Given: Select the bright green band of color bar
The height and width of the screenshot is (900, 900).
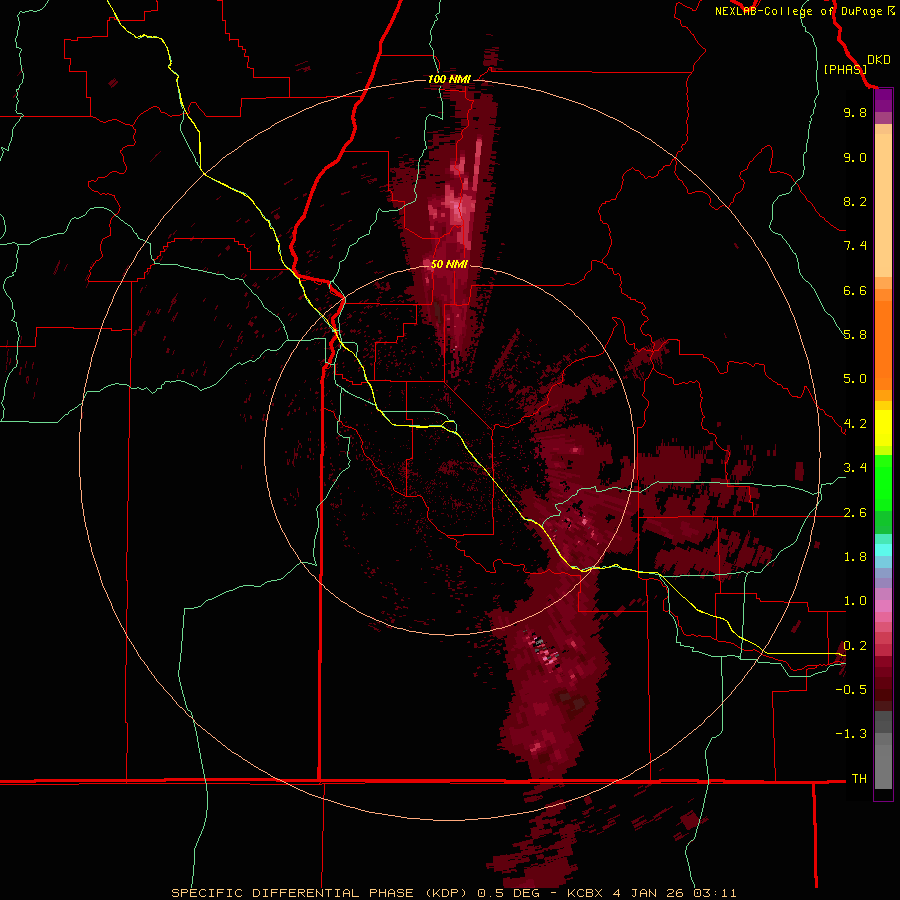Looking at the screenshot, I should (883, 482).
